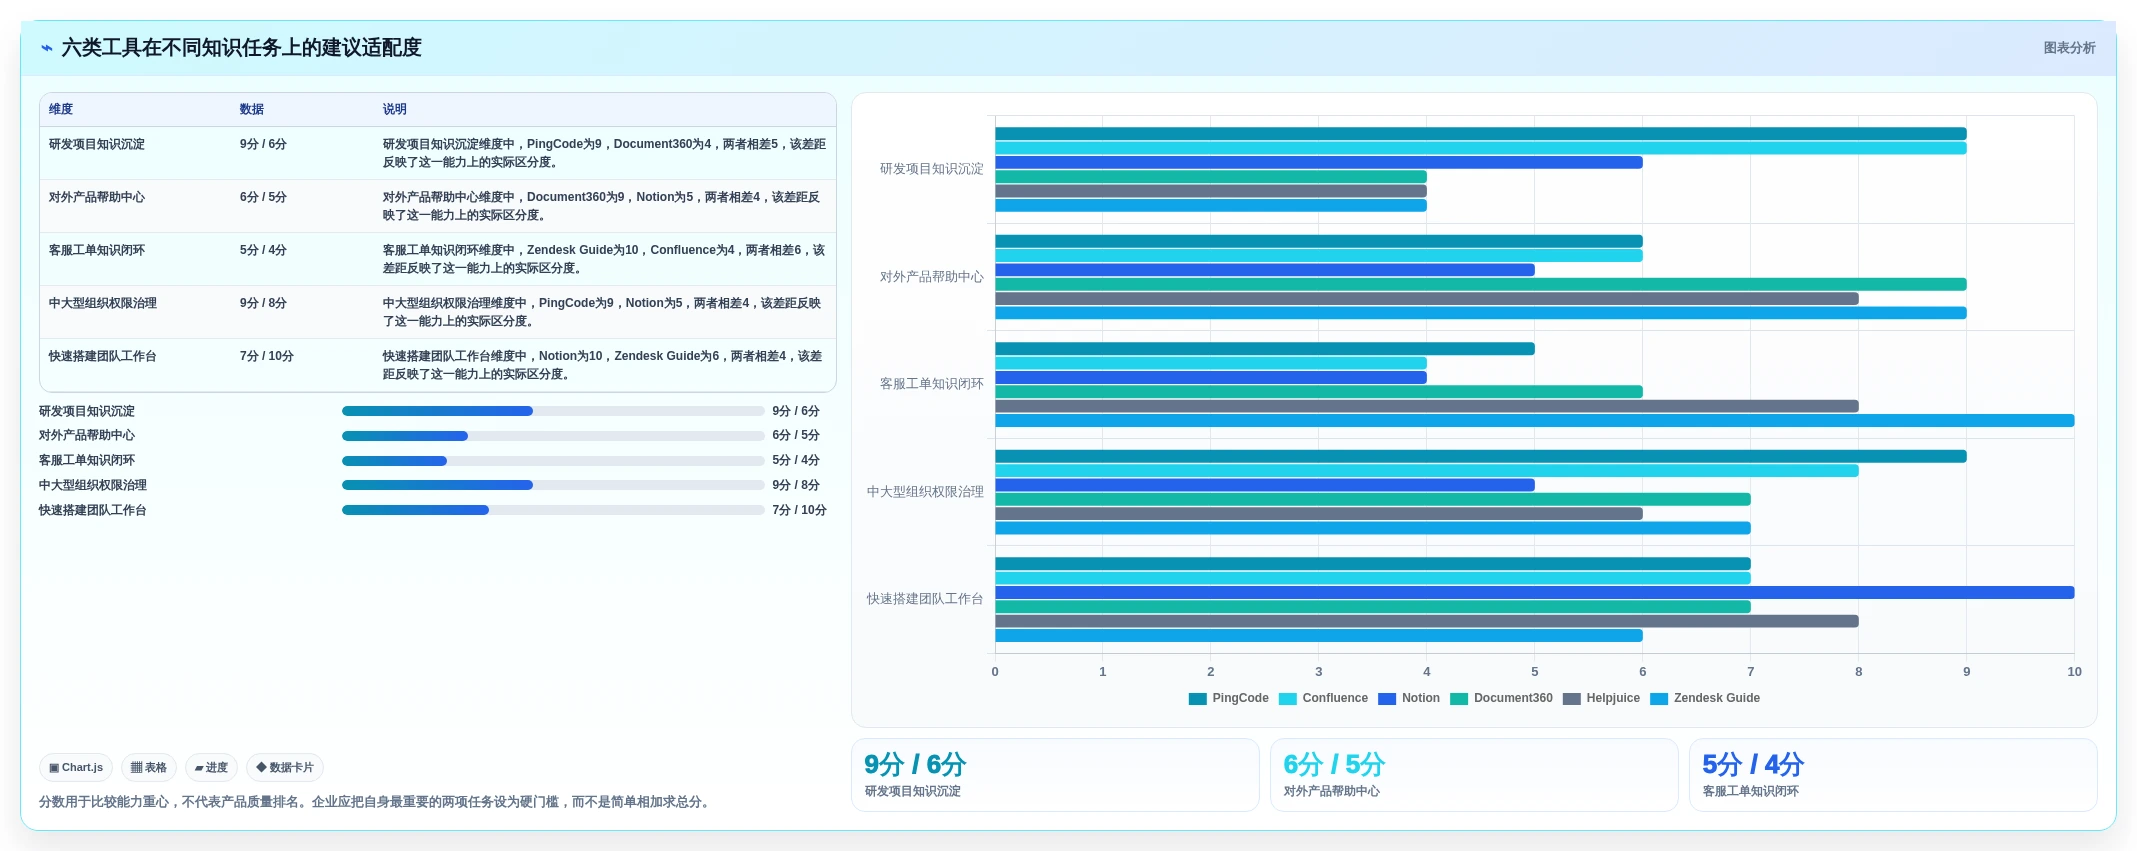Click the blue icon beside the page title

click(47, 48)
